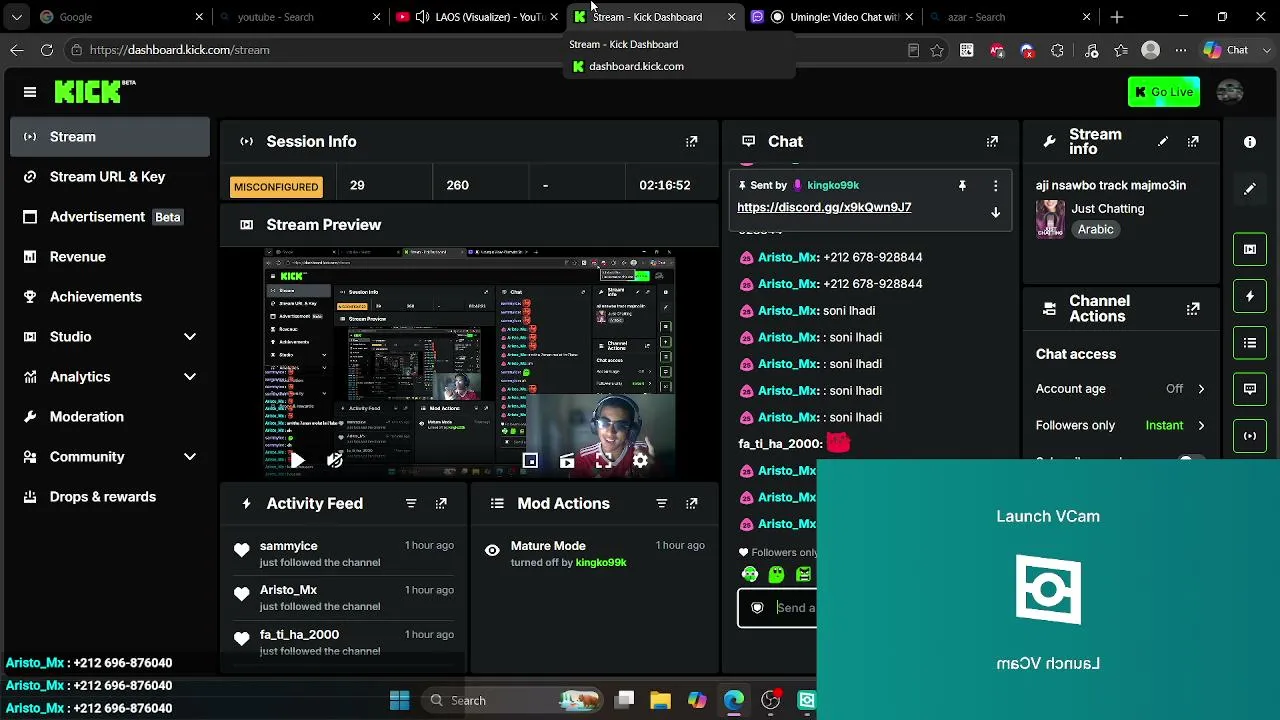The image size is (1280, 720).
Task: Unpin the pinned chat message
Action: (x=962, y=185)
